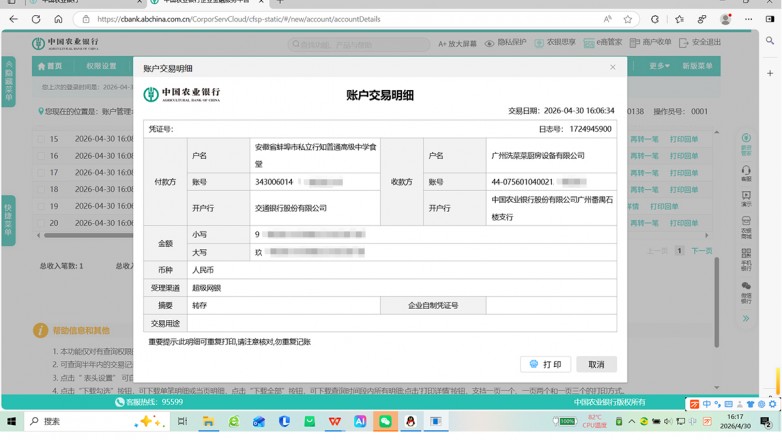This screenshot has height=440, width=782.
Task: Select page number 1 in pagination
Action: coord(679,250)
